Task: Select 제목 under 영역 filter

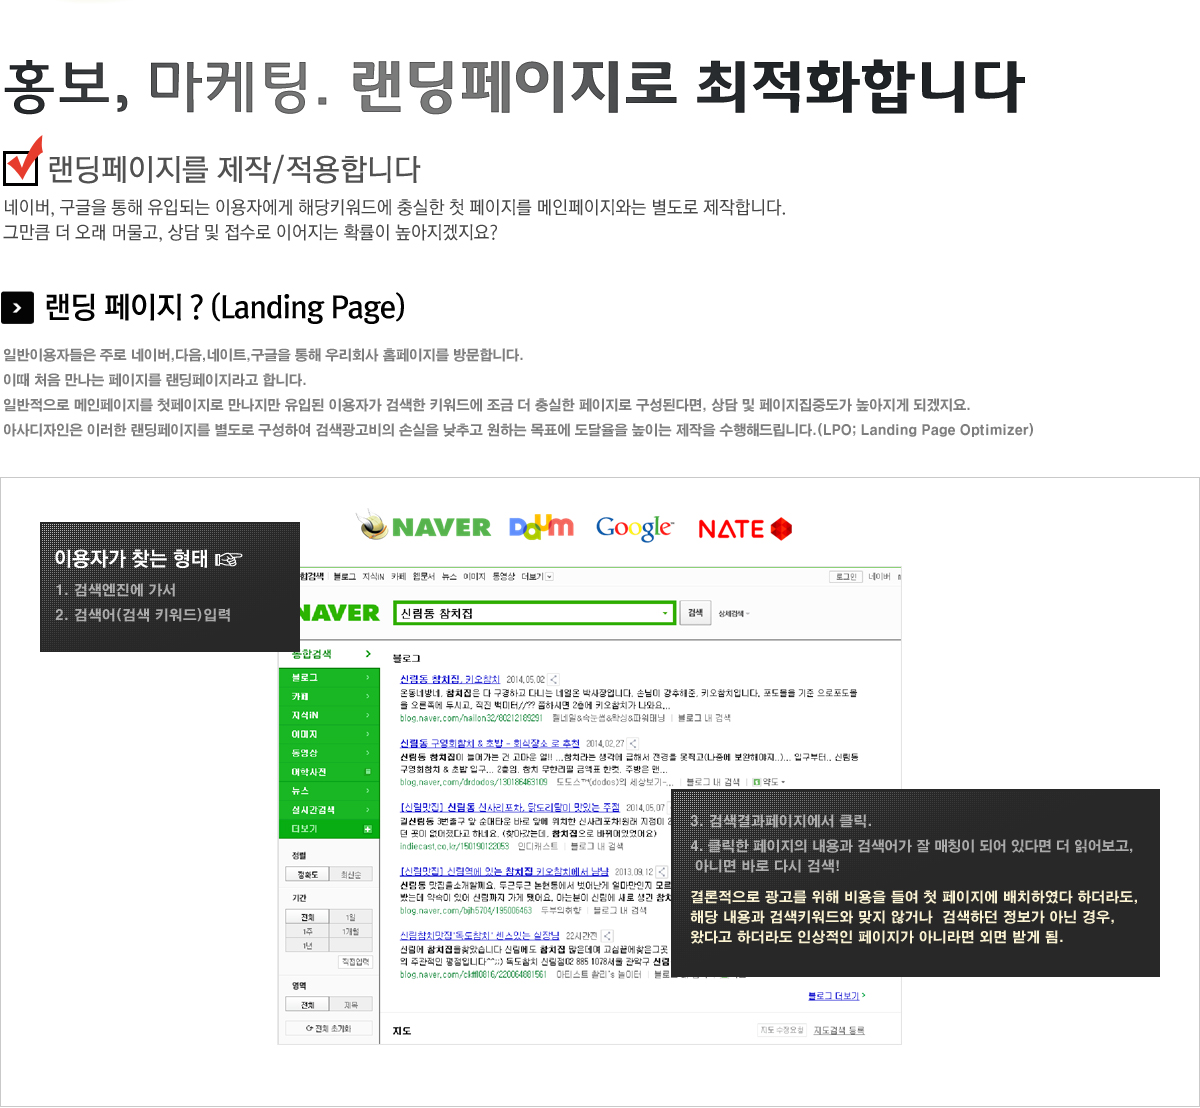Action: point(351,1005)
